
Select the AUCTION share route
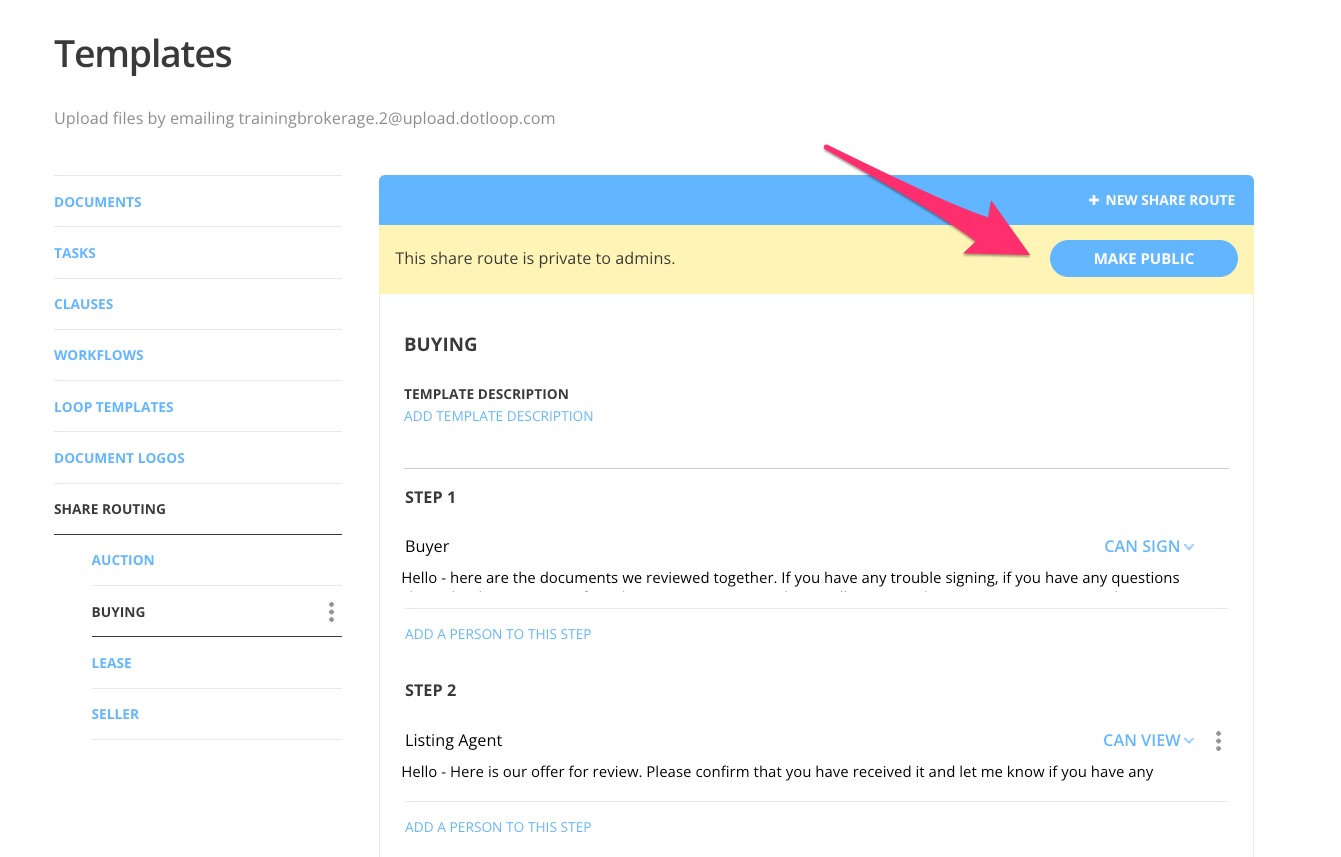(122, 559)
